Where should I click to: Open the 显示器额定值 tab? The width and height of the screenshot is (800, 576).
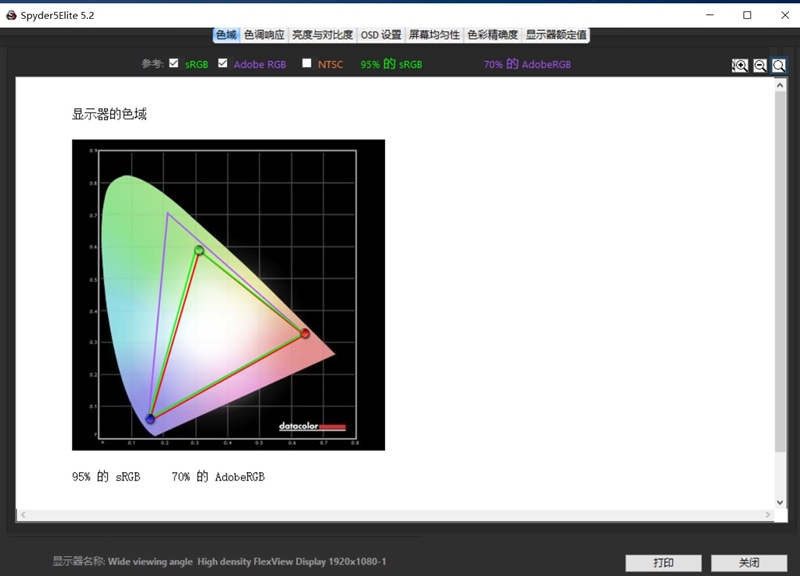tap(556, 35)
